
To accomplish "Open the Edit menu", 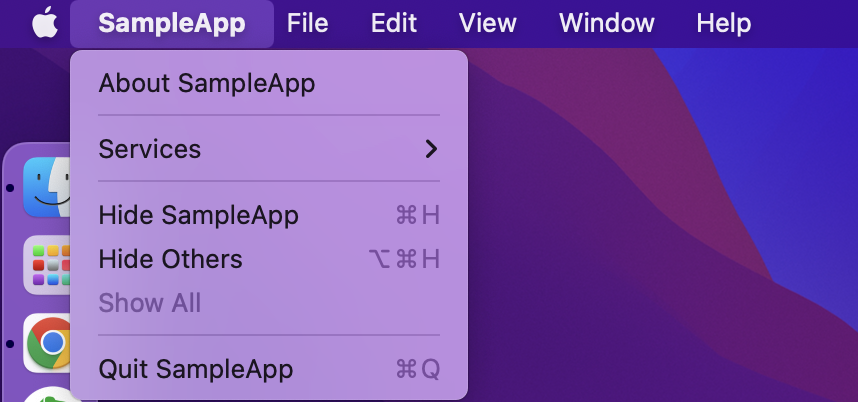I will [394, 24].
